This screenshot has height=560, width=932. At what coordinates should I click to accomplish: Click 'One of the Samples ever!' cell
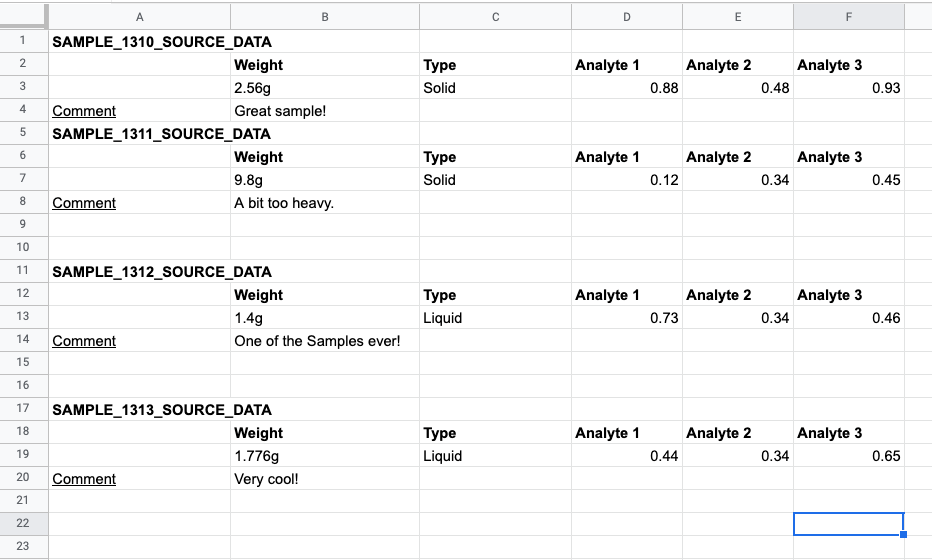click(x=325, y=341)
